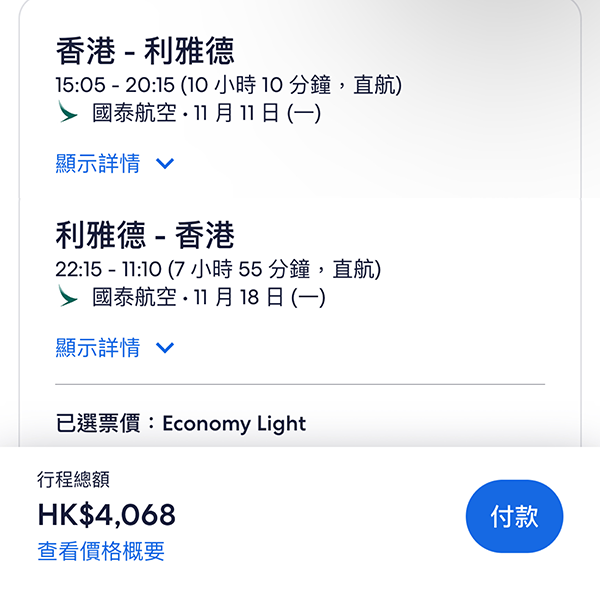The image size is (600, 600).
Task: Click the Economy Light selected fare
Action: pyautogui.click(x=234, y=423)
